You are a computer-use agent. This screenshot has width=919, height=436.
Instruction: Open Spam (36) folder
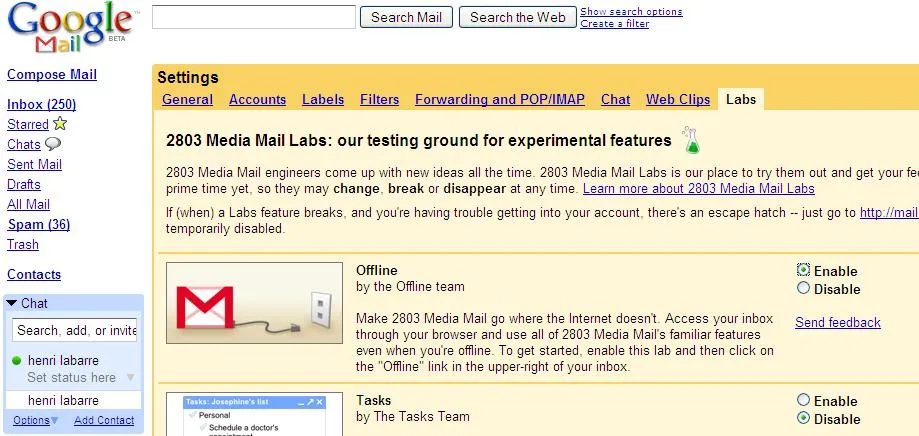(38, 224)
